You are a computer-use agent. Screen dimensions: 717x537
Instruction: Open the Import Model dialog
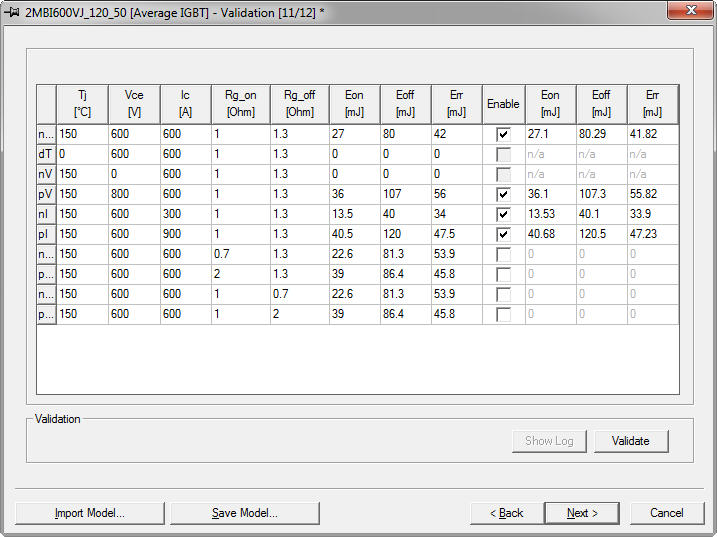pyautogui.click(x=89, y=513)
